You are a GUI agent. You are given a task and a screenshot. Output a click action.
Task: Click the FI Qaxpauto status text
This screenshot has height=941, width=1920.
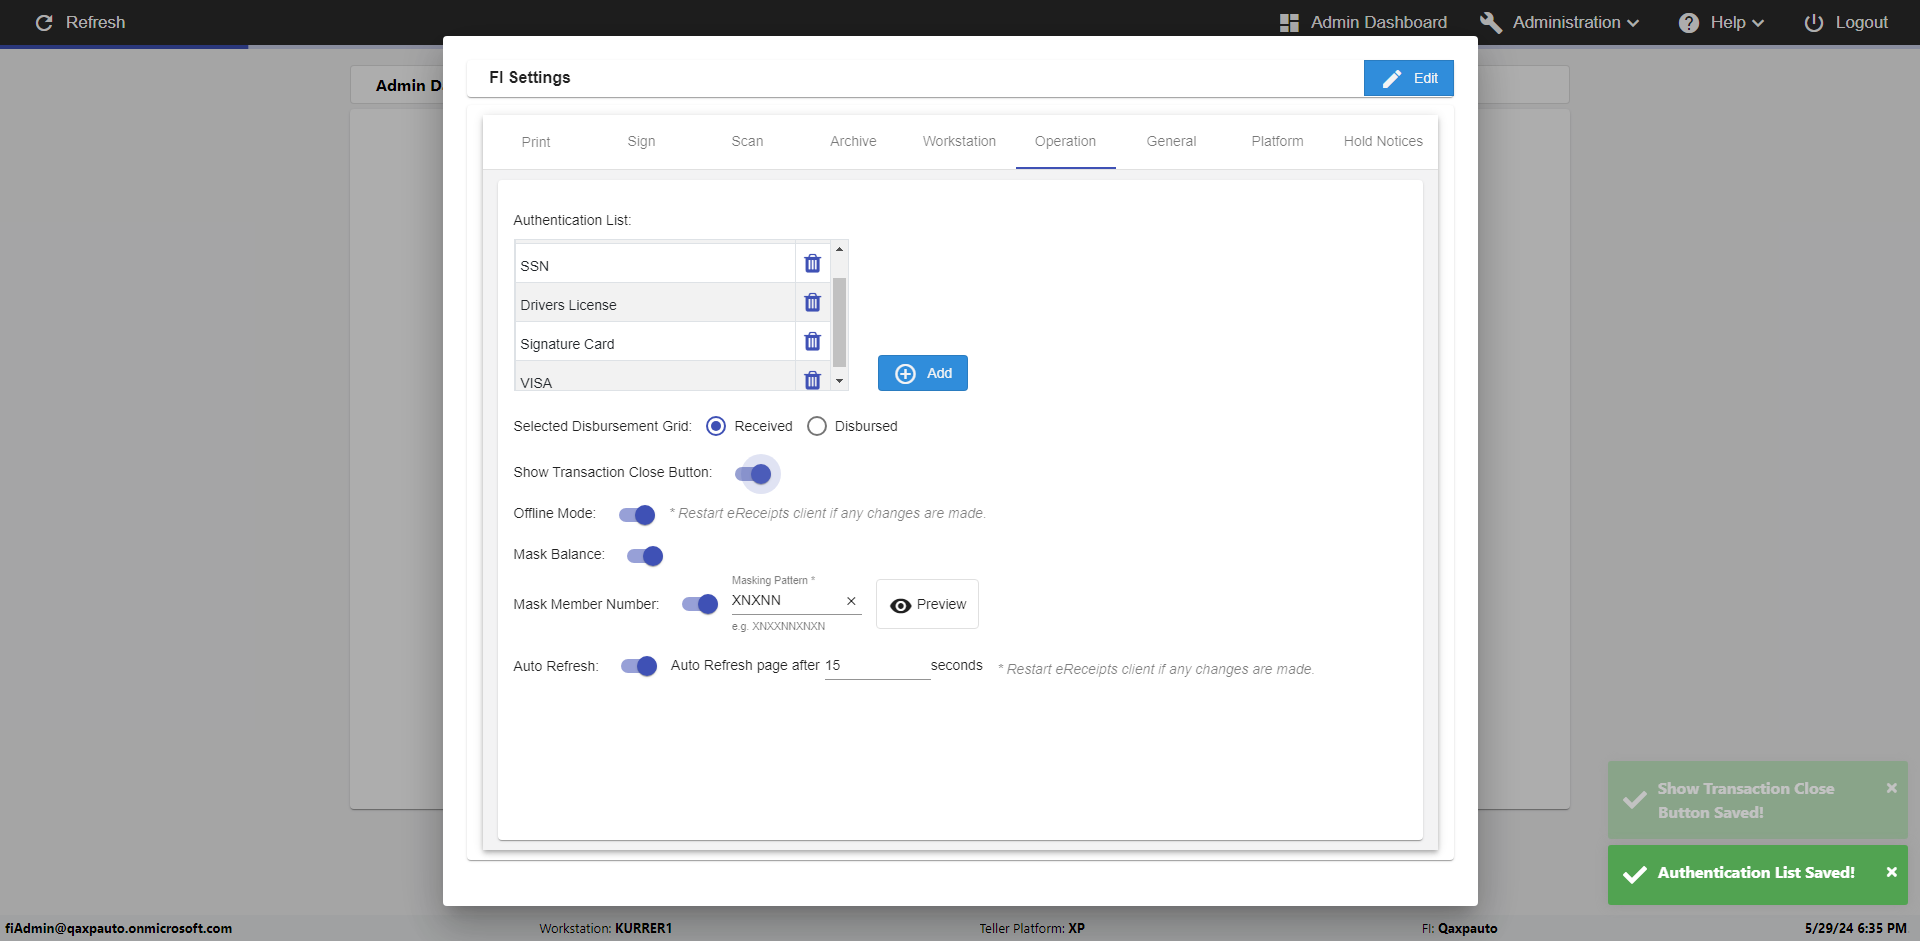[1460, 928]
